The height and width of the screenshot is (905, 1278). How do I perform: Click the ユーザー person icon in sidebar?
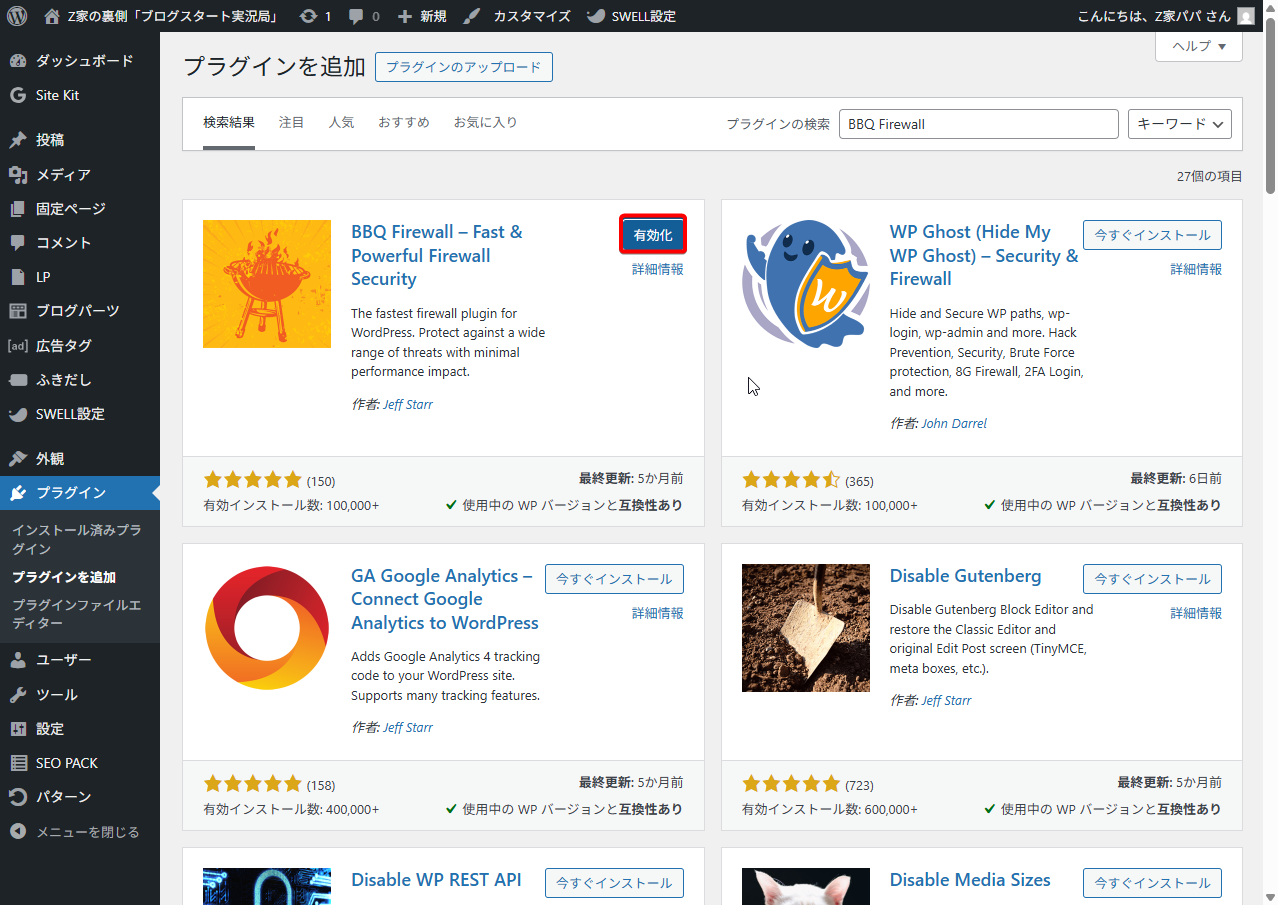click(x=18, y=660)
